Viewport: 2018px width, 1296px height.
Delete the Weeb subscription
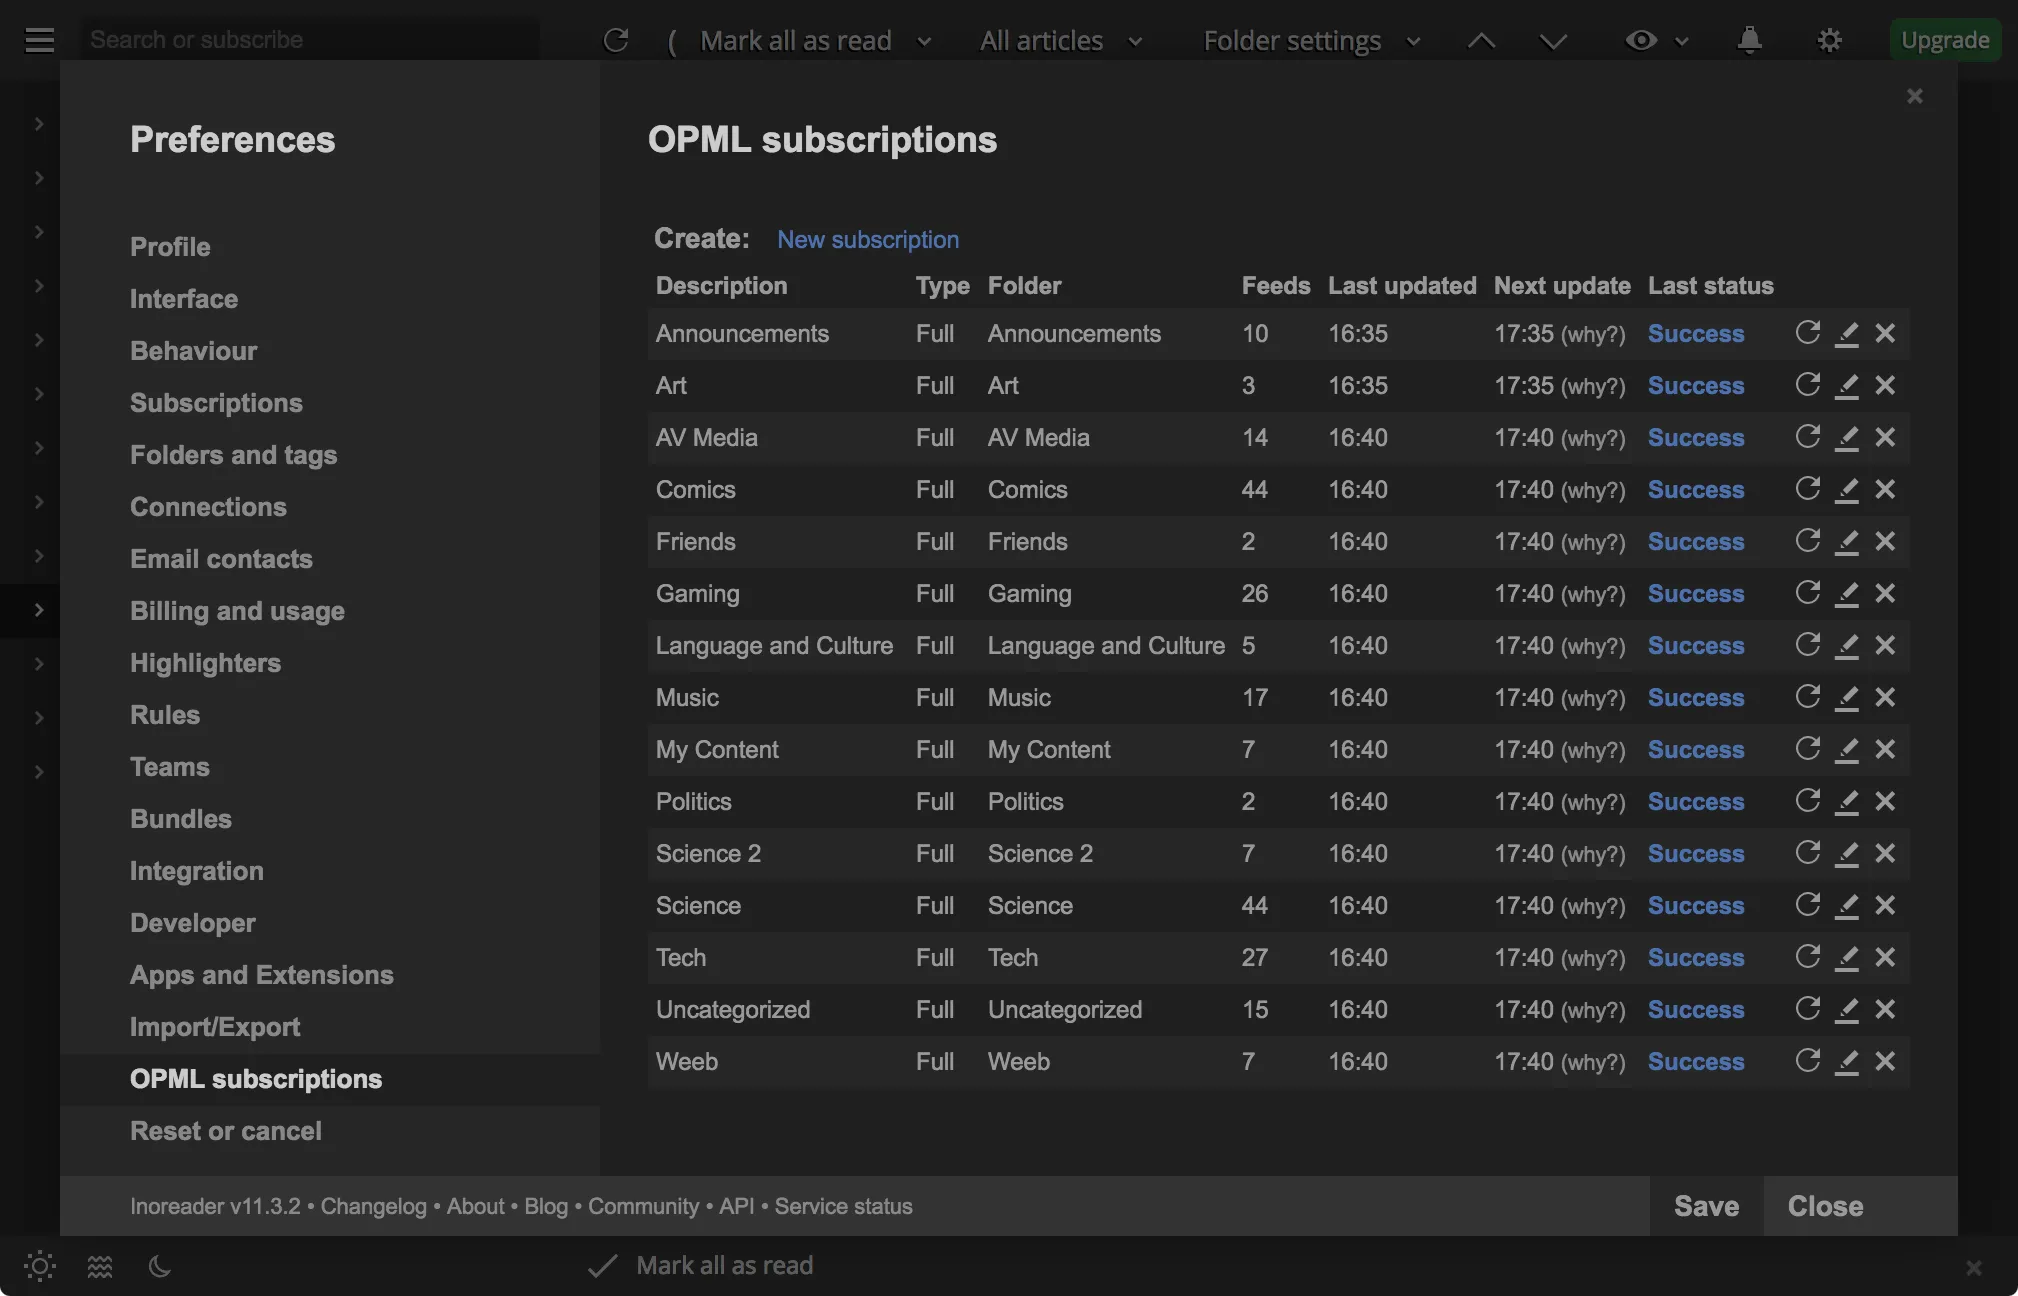pos(1885,1061)
